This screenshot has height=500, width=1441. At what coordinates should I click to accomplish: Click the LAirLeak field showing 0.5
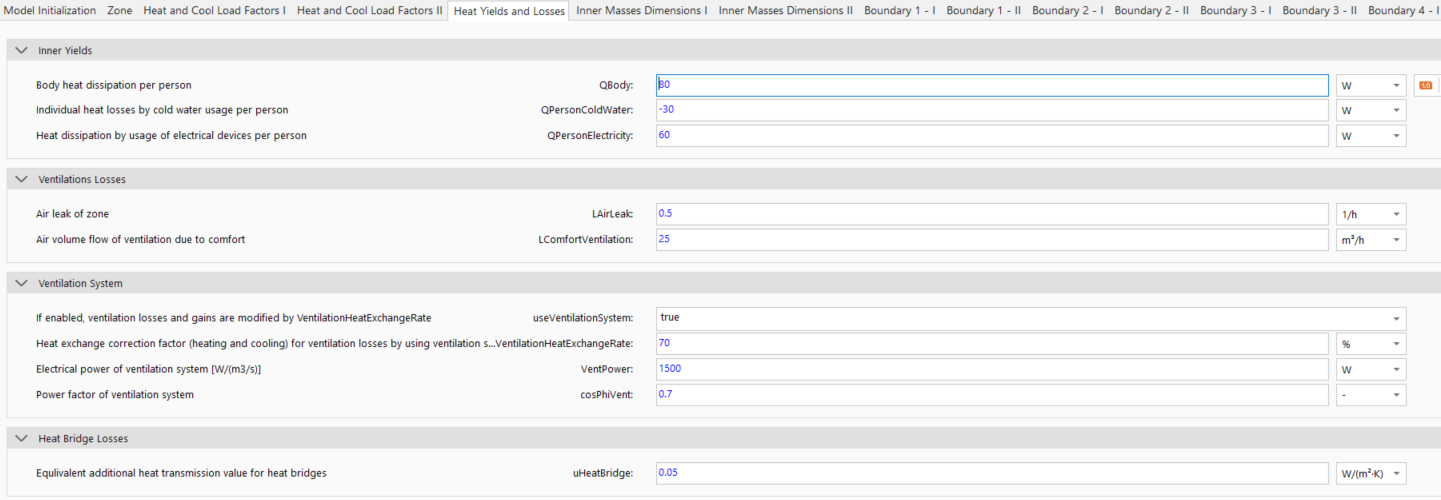[x=992, y=214]
